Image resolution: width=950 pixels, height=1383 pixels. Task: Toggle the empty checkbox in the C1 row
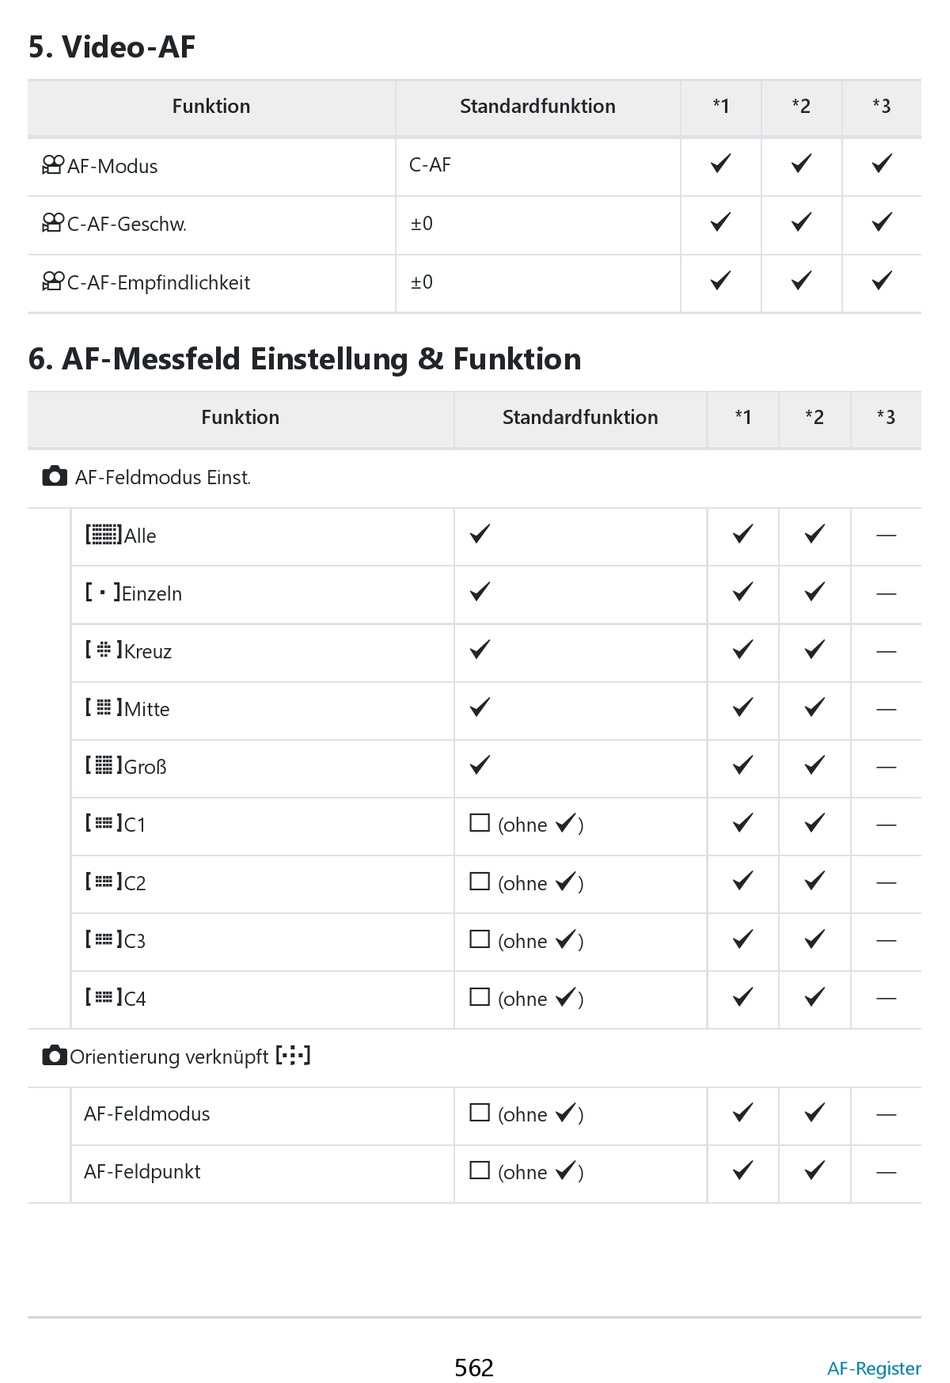point(480,823)
